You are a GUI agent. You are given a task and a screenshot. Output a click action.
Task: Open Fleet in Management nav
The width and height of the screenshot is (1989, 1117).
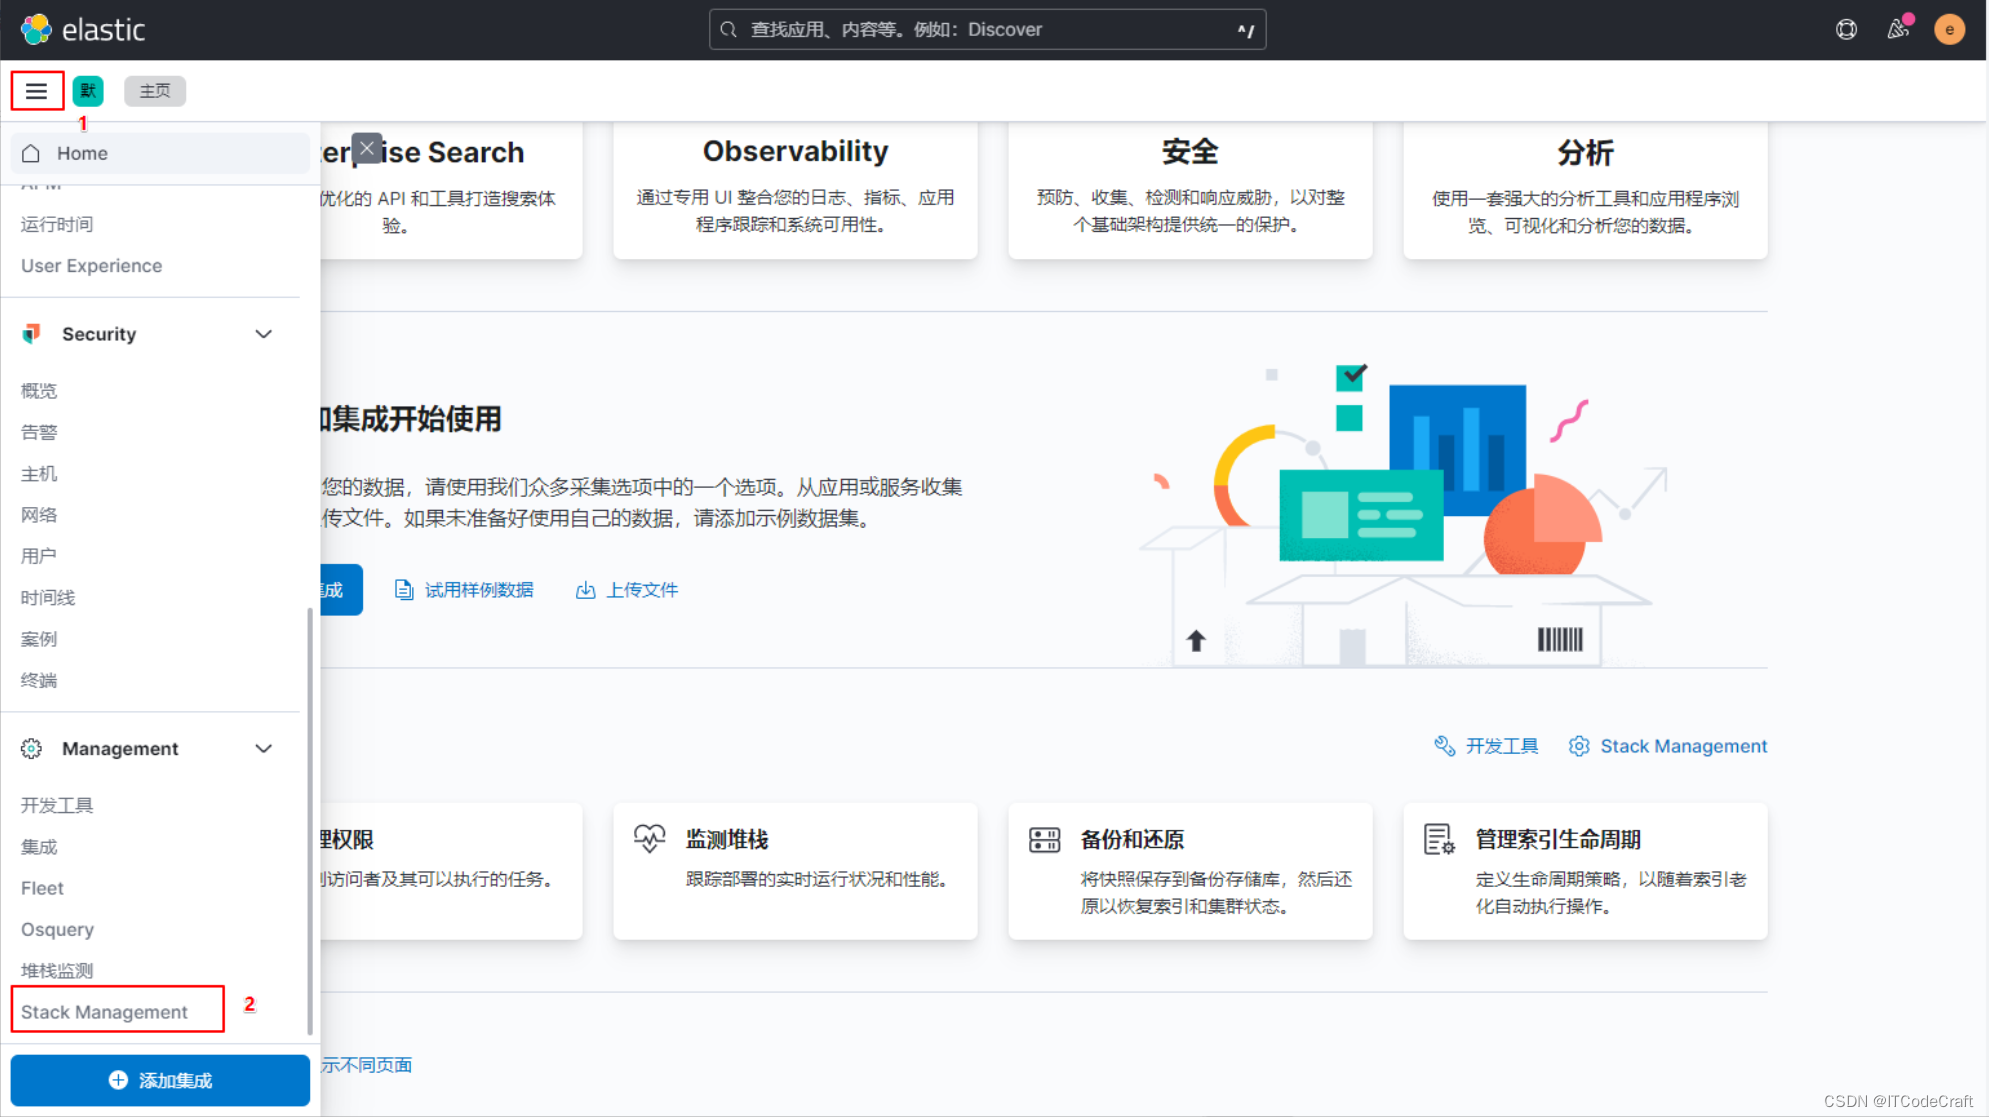coord(42,888)
